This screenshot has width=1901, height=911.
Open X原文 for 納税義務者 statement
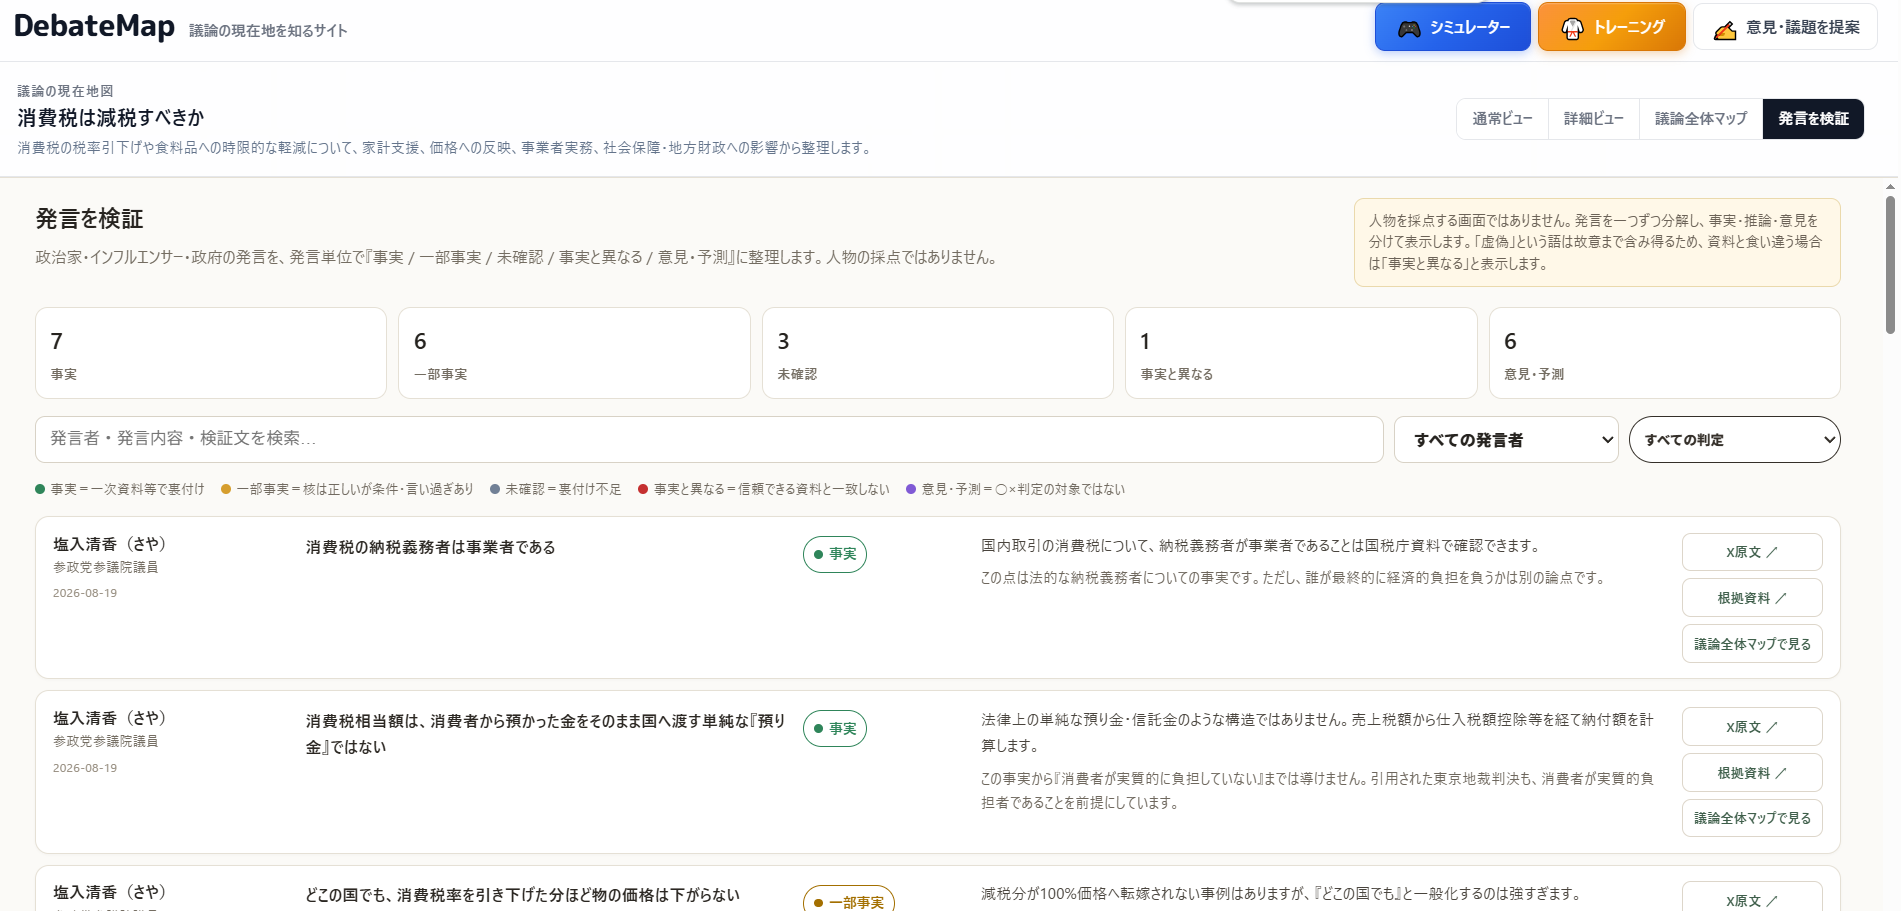pyautogui.click(x=1752, y=552)
